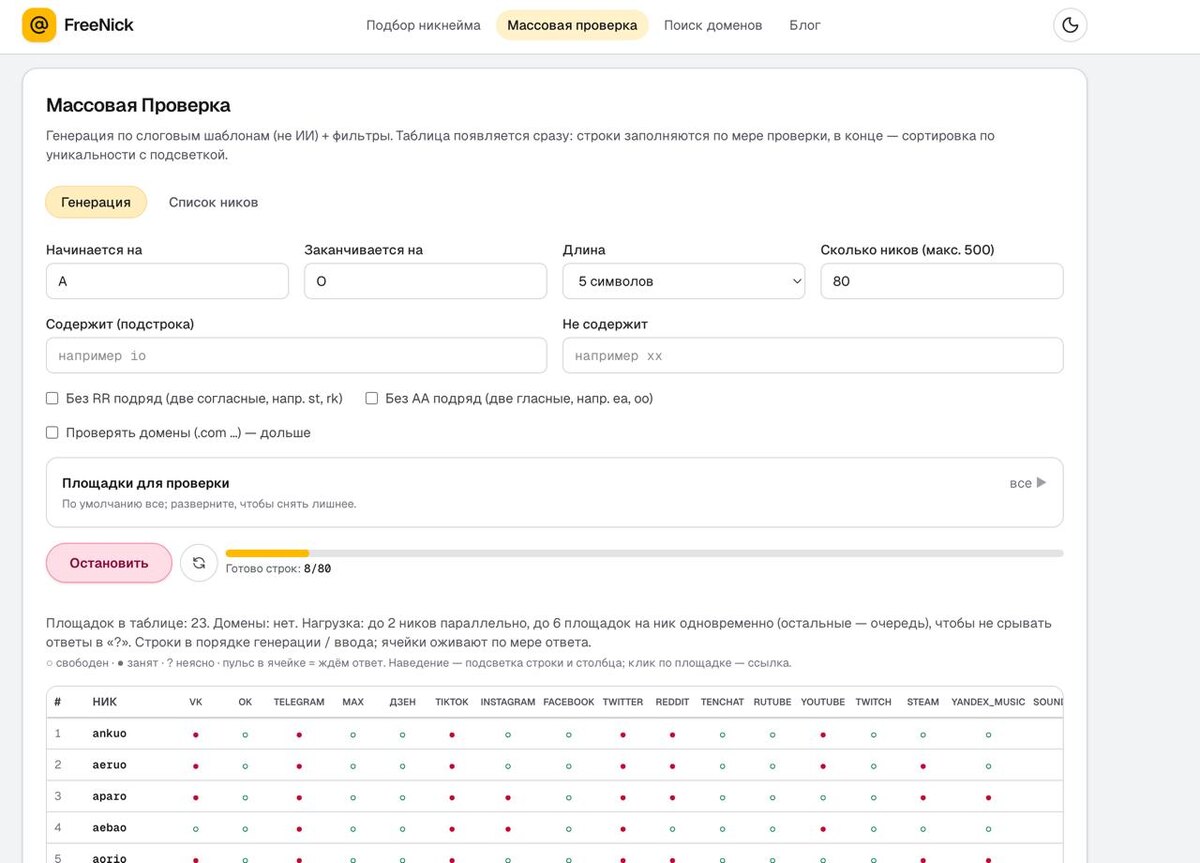
Task: Click the generation progress bar
Action: click(x=644, y=553)
